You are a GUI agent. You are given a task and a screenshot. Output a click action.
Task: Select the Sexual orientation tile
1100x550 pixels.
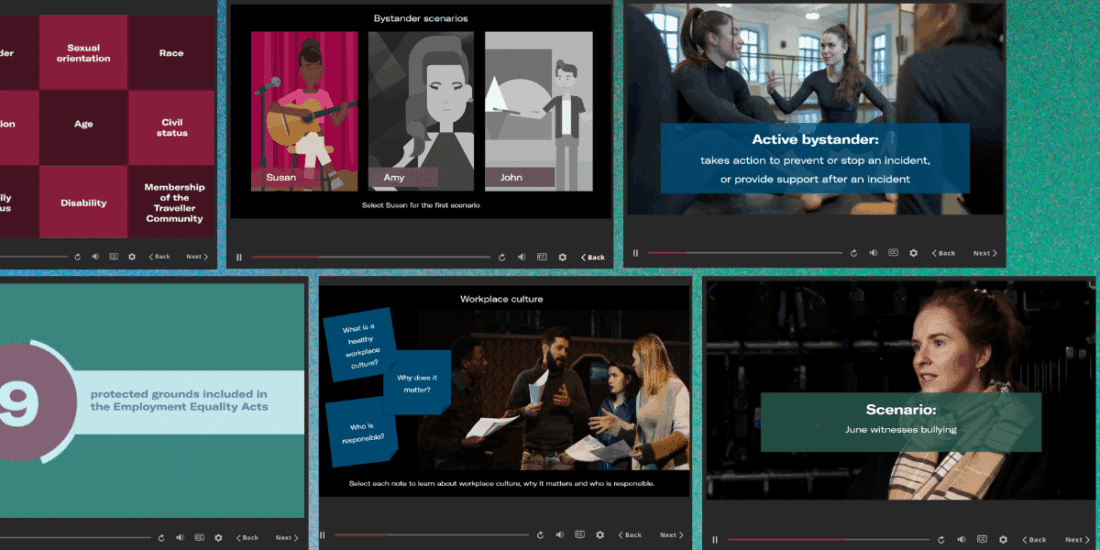84,53
